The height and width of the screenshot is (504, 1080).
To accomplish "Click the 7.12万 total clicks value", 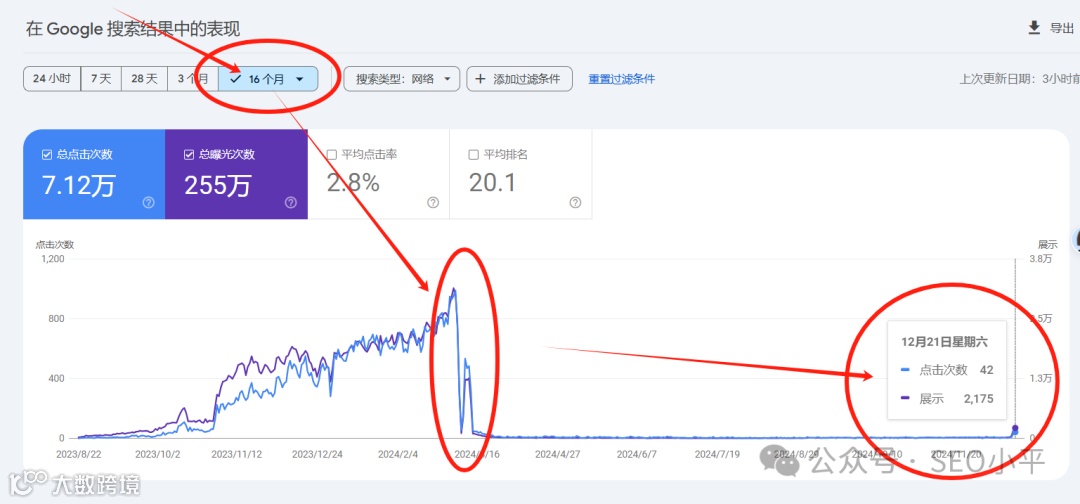I will (x=79, y=185).
